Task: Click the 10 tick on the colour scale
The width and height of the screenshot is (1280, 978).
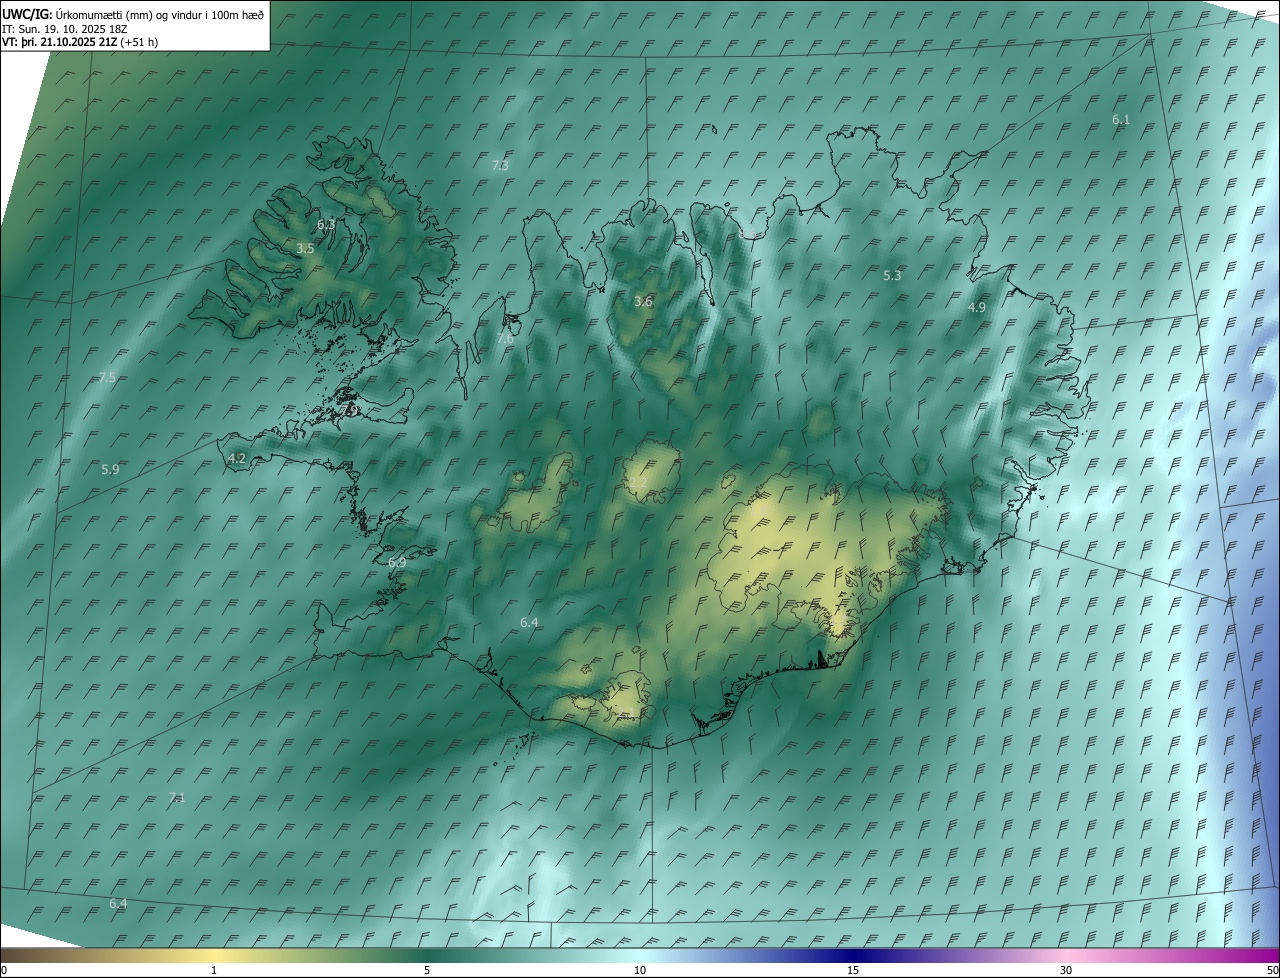Action: [x=640, y=970]
